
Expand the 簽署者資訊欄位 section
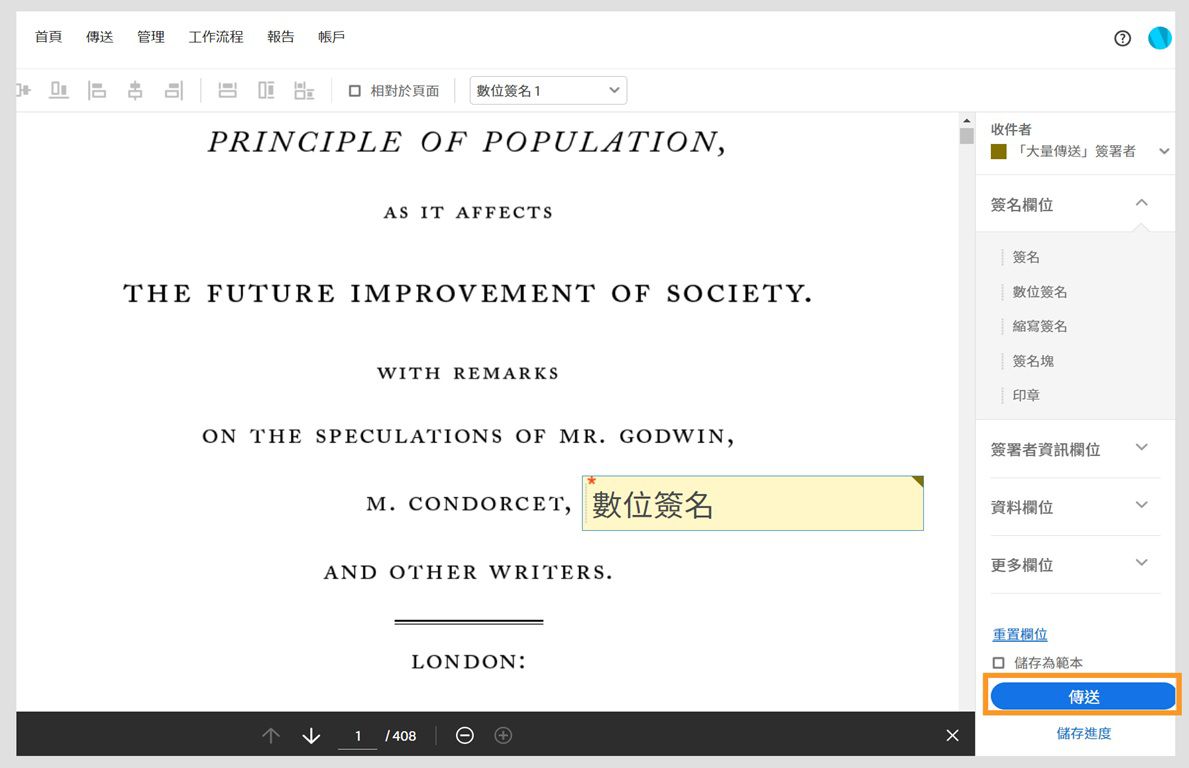(x=1141, y=447)
